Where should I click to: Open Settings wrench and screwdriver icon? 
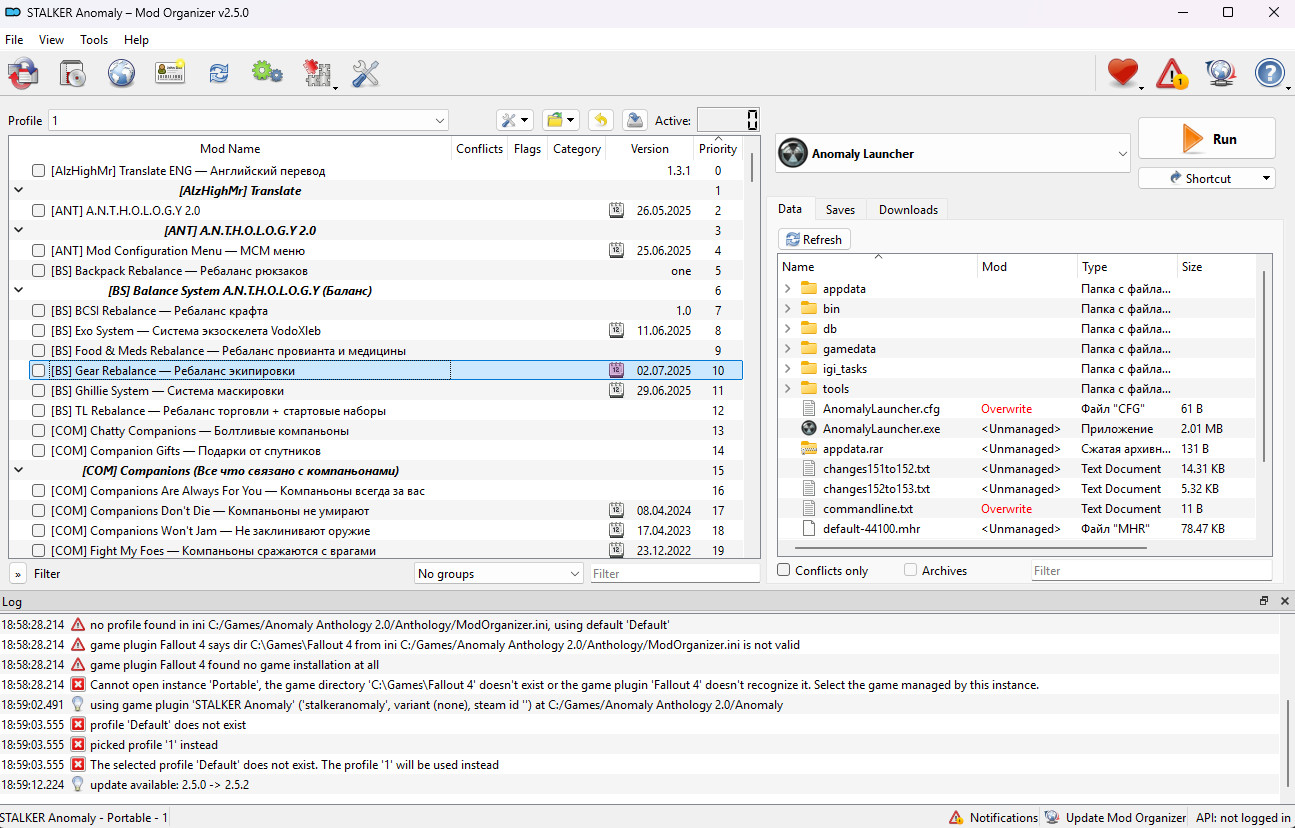pyautogui.click(x=365, y=73)
